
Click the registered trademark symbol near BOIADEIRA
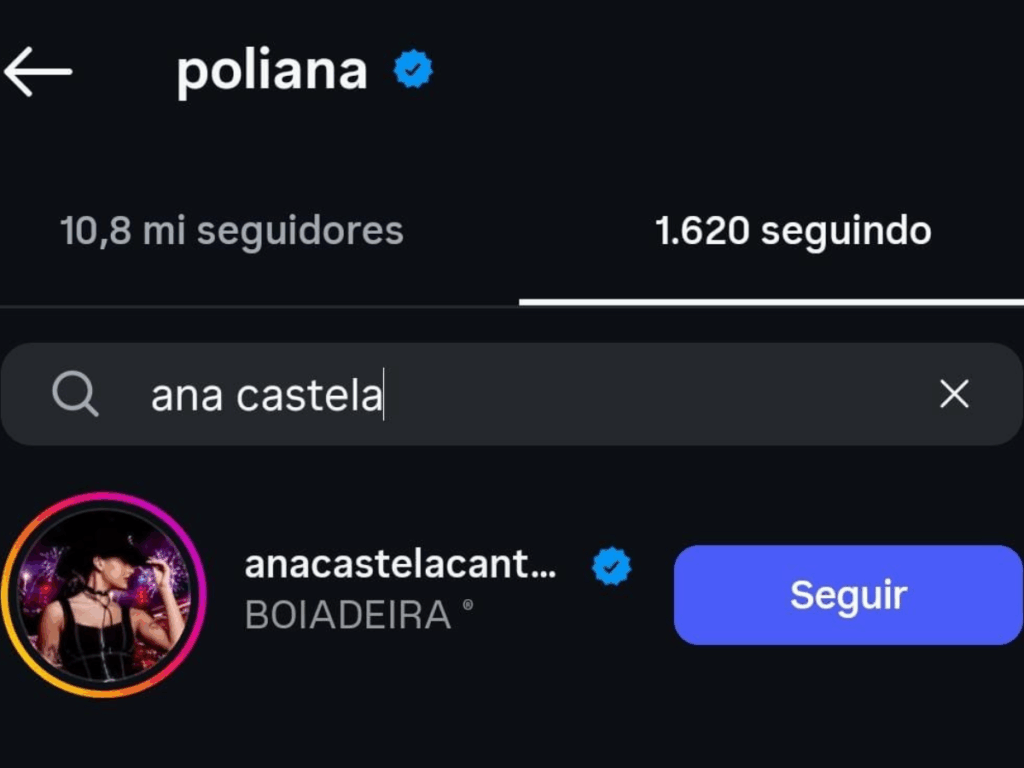point(467,605)
